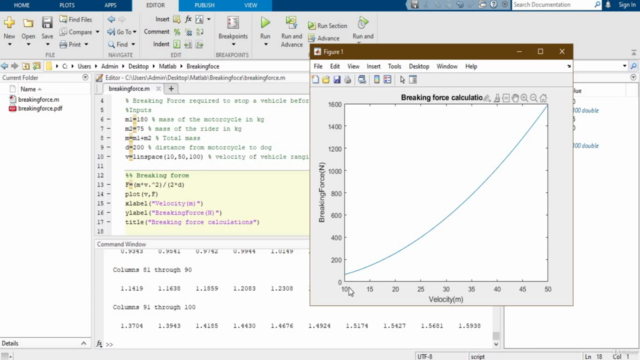The image size is (640, 360).
Task: Switch to the HOME ribbon tab
Action: (x=22, y=5)
